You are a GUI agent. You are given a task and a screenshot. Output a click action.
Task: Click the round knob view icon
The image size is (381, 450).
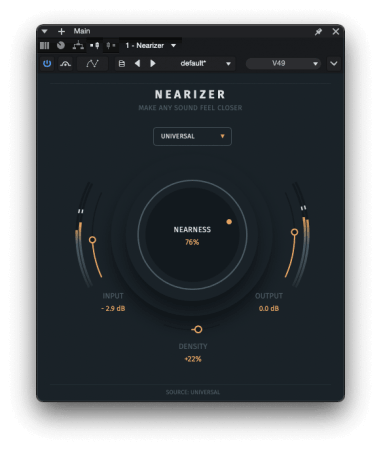coord(61,45)
